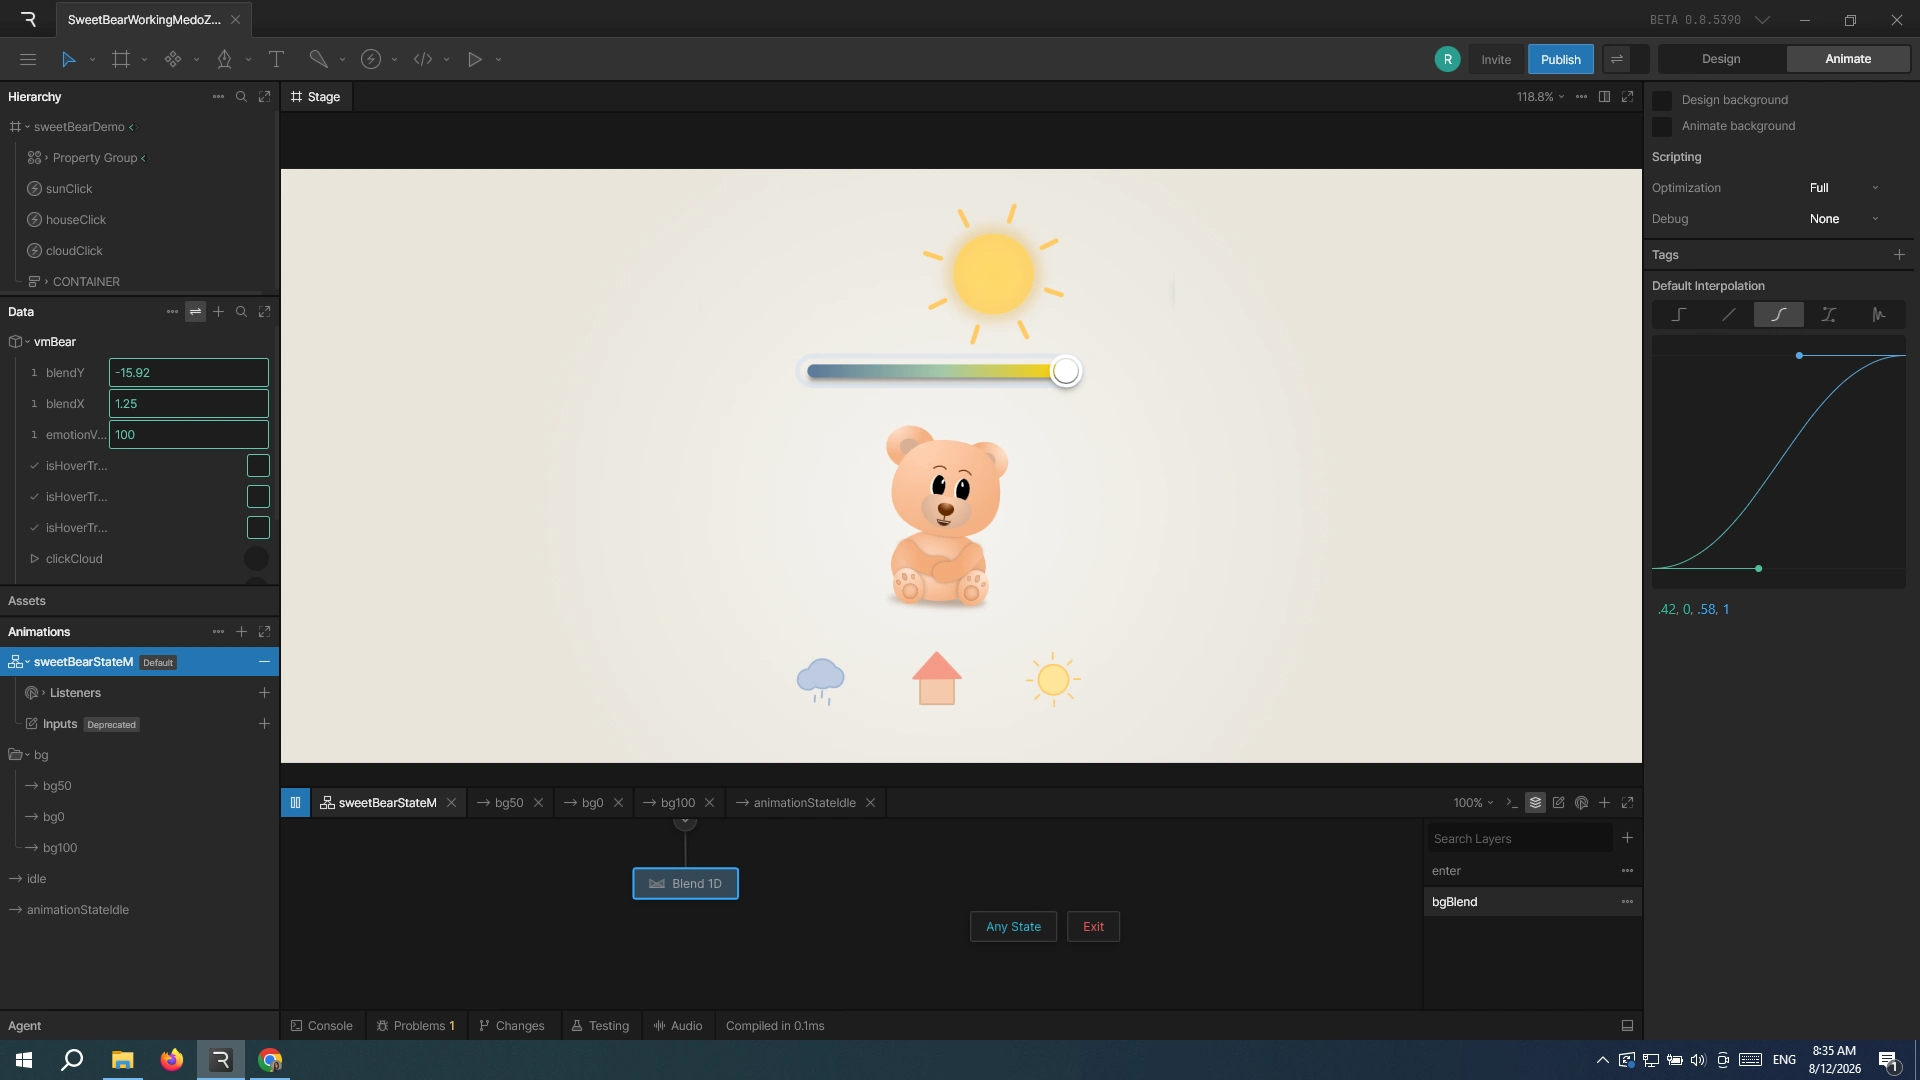The image size is (1920, 1080).
Task: Expand the CONTAINER item
Action: click(46, 282)
